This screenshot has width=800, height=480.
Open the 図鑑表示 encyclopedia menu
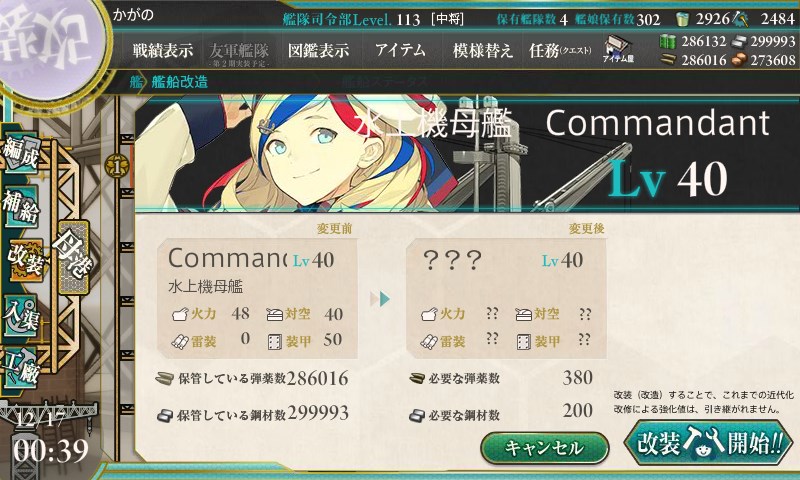tap(318, 50)
